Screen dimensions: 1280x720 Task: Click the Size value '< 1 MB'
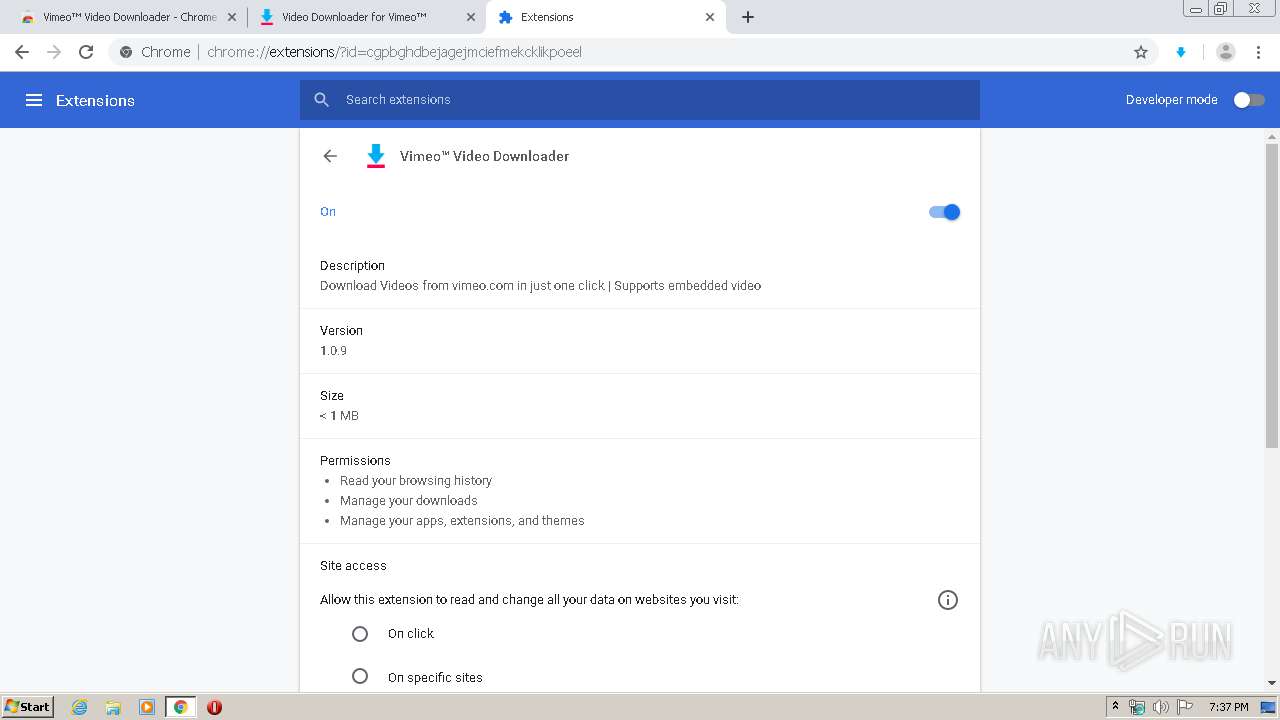pos(339,416)
